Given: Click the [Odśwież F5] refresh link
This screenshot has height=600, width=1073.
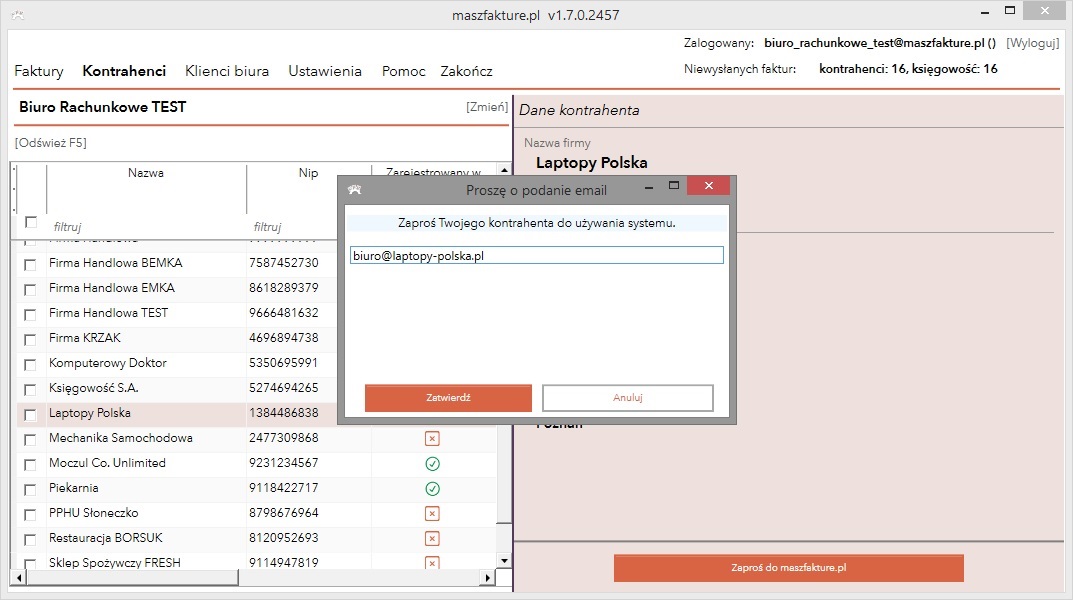Looking at the screenshot, I should coord(51,142).
